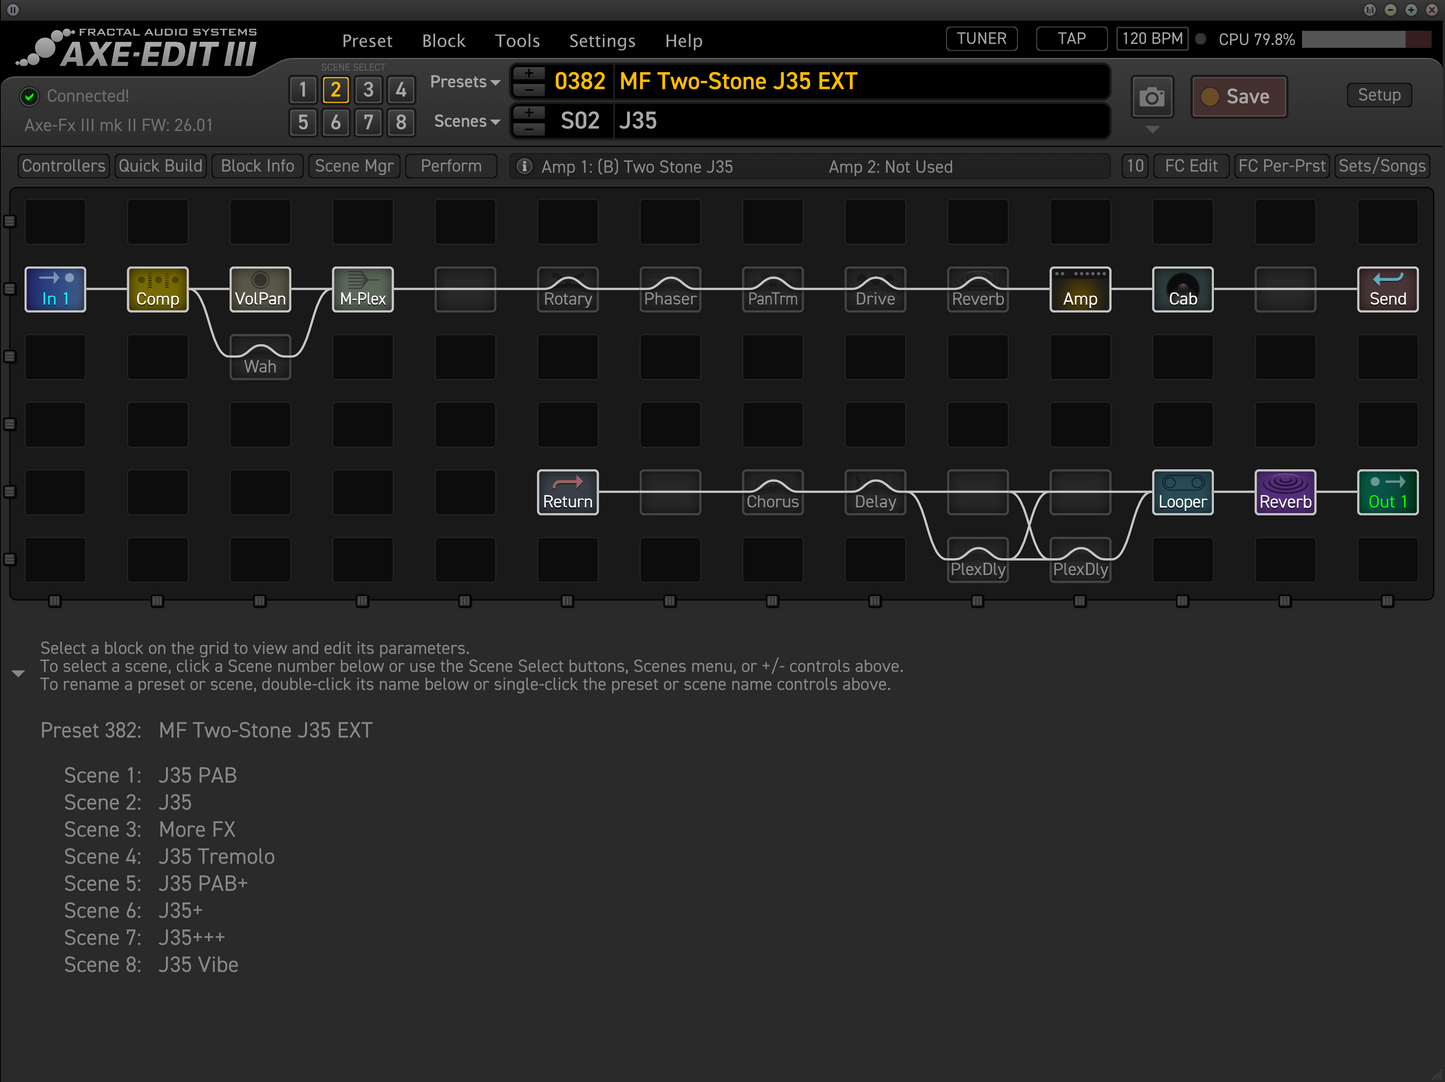This screenshot has width=1445, height=1082.
Task: Switch to scene 1 button
Action: (x=303, y=90)
